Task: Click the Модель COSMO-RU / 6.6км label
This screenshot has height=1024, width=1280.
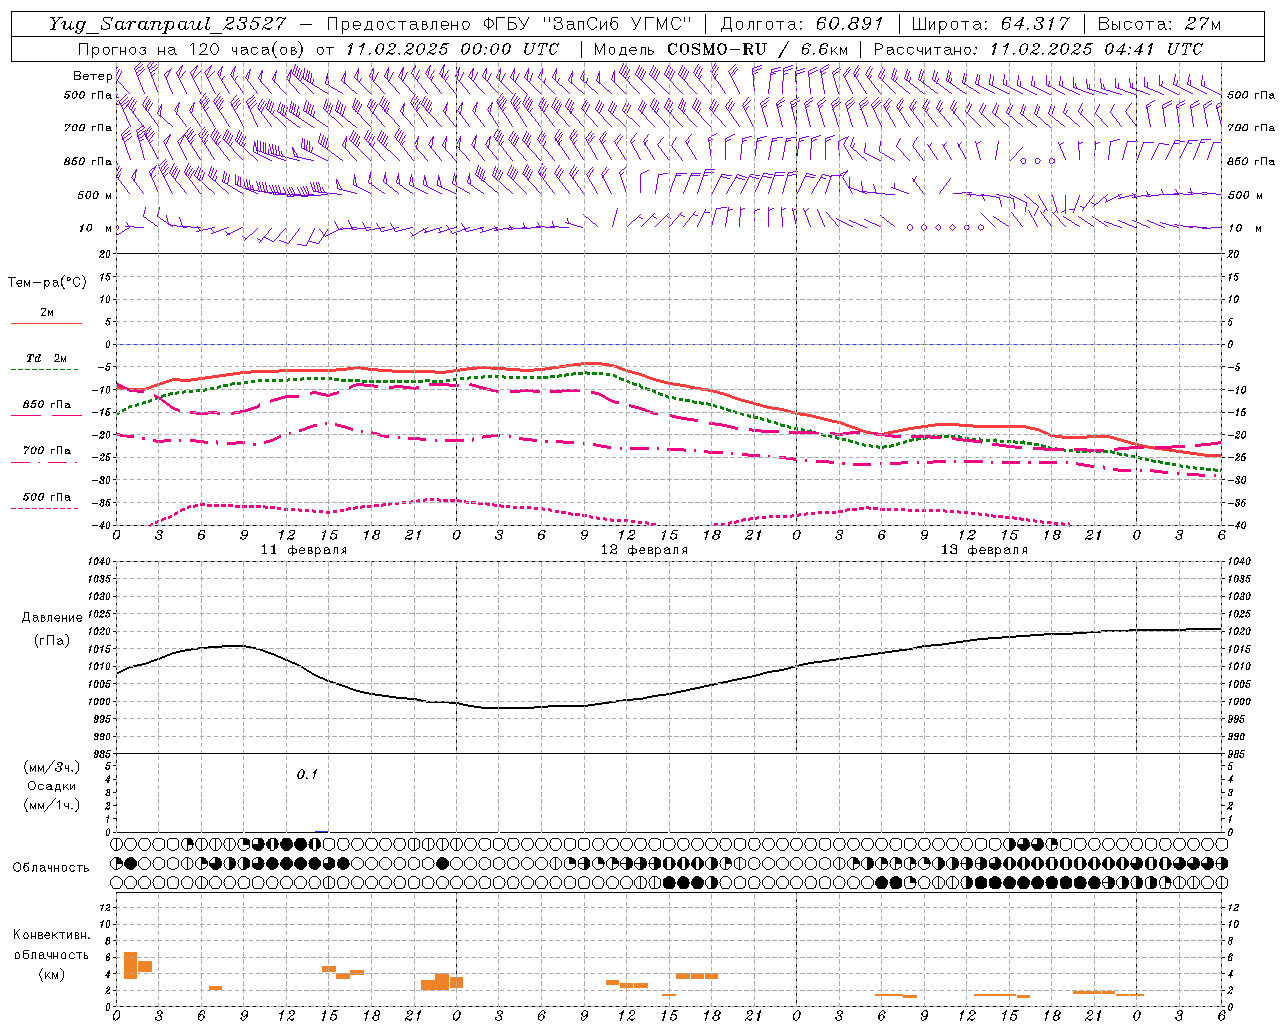Action: pyautogui.click(x=720, y=49)
